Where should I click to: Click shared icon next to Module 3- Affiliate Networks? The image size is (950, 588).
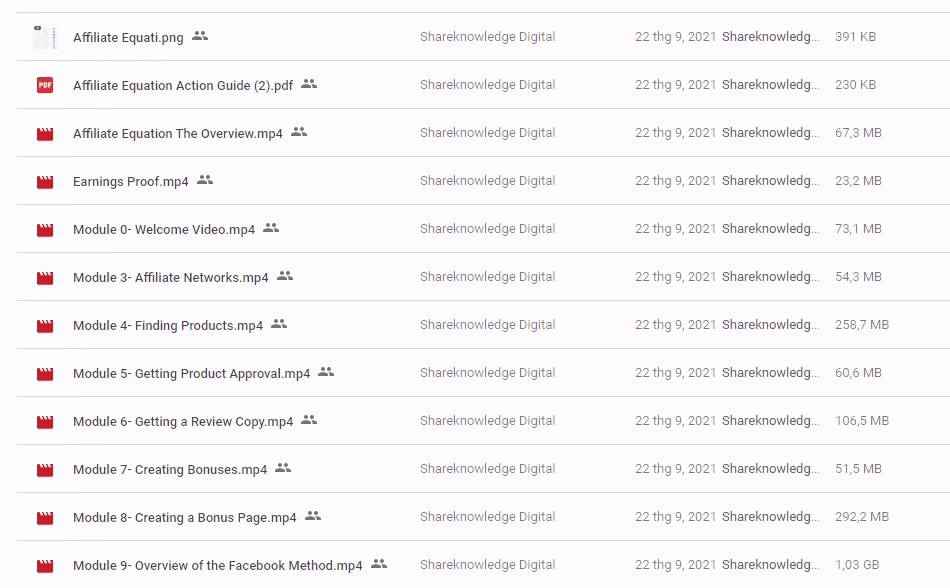[285, 276]
